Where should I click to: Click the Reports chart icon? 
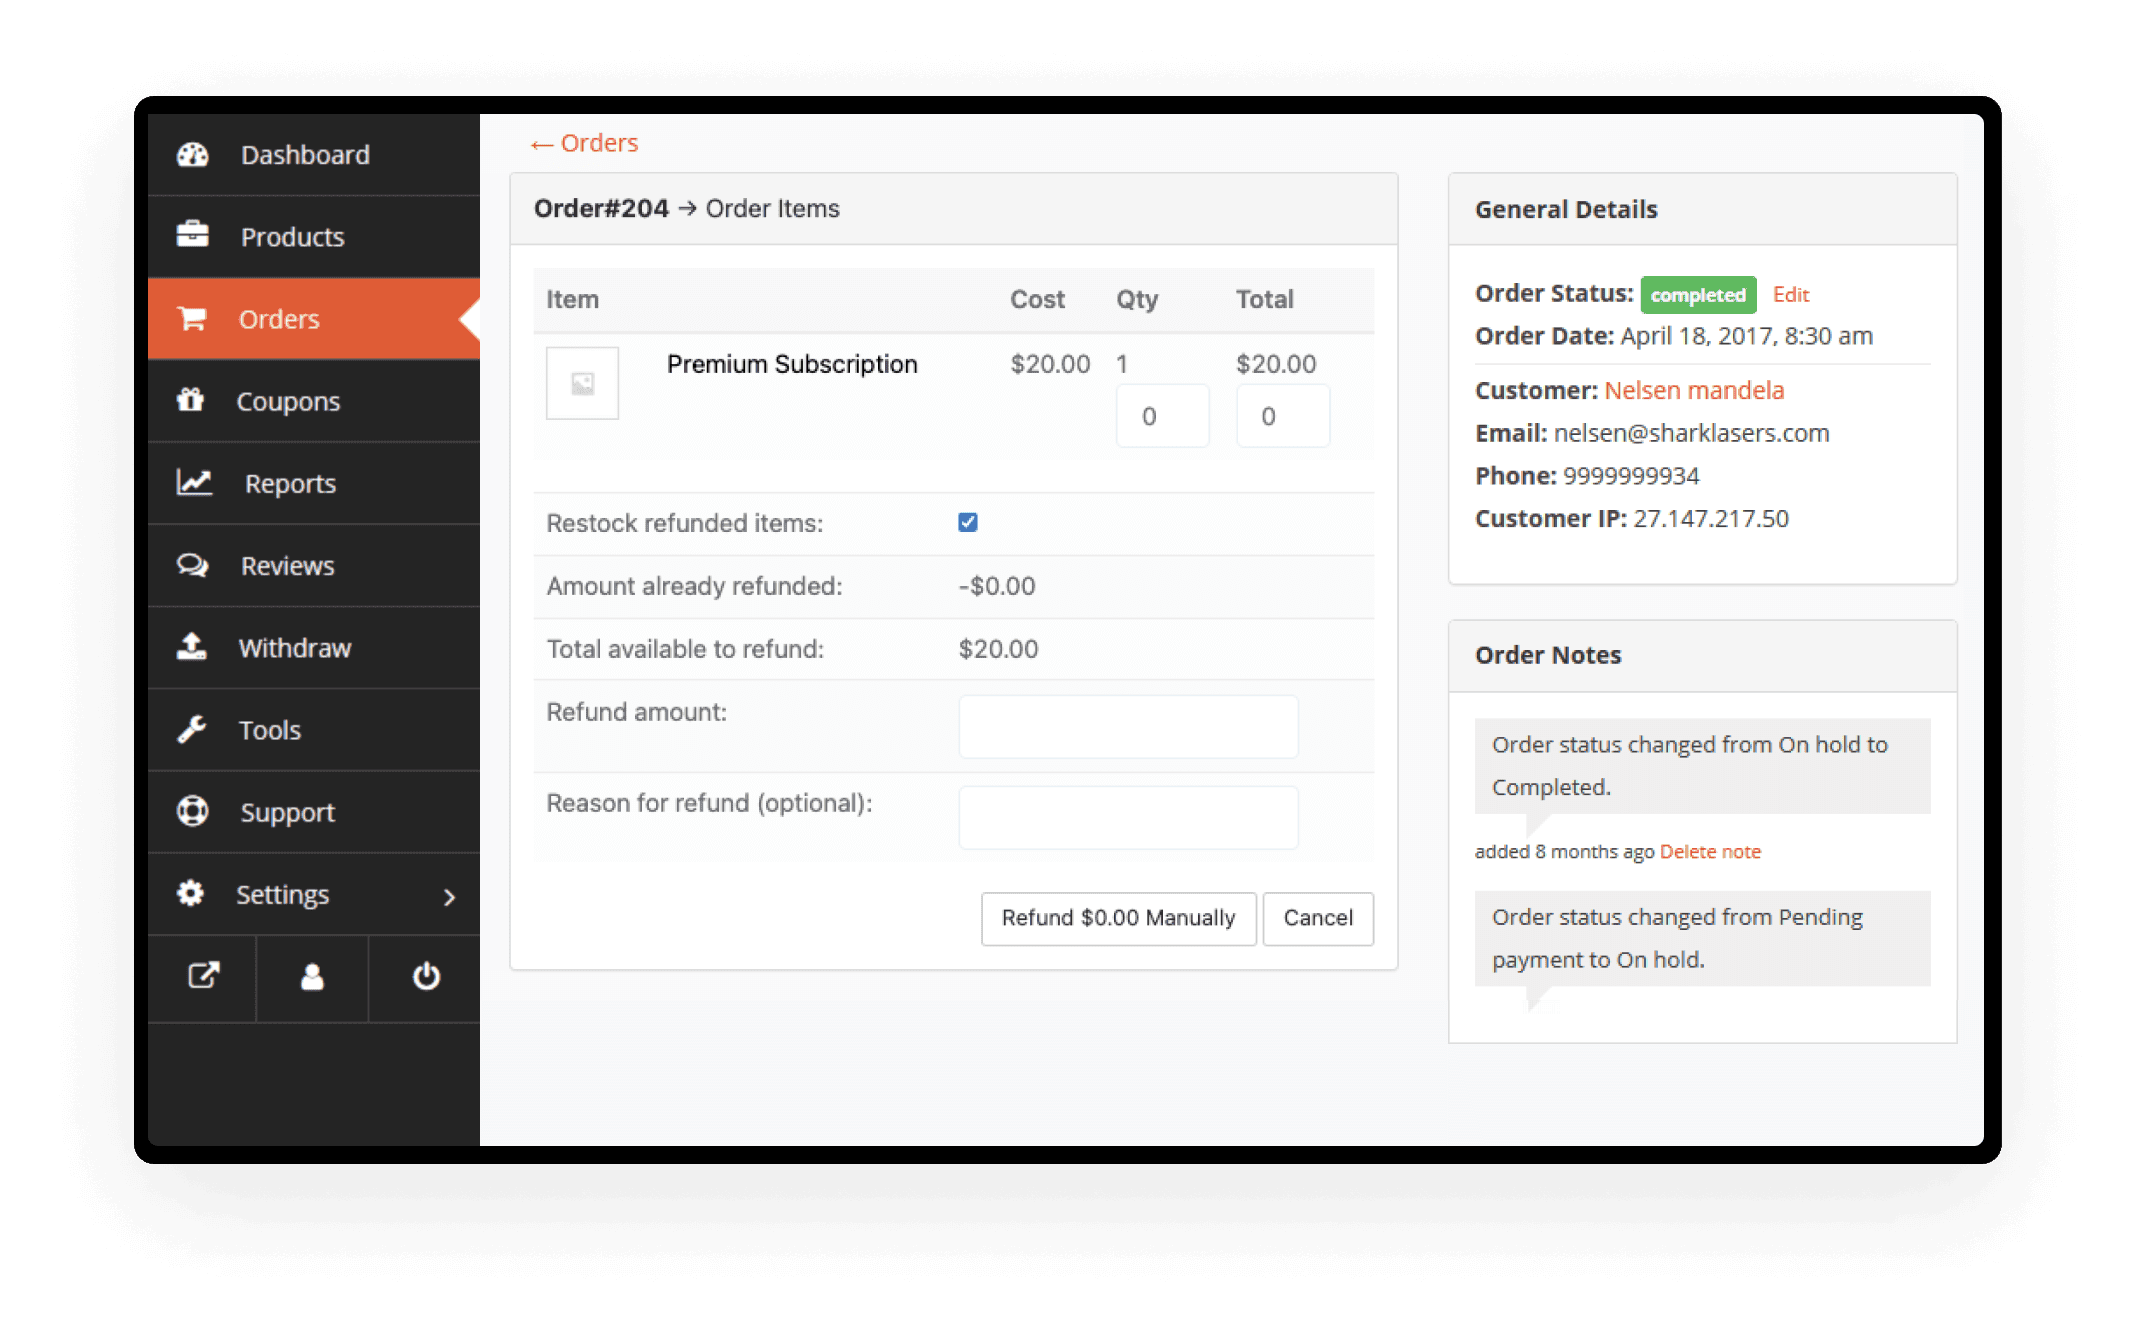pyautogui.click(x=194, y=483)
